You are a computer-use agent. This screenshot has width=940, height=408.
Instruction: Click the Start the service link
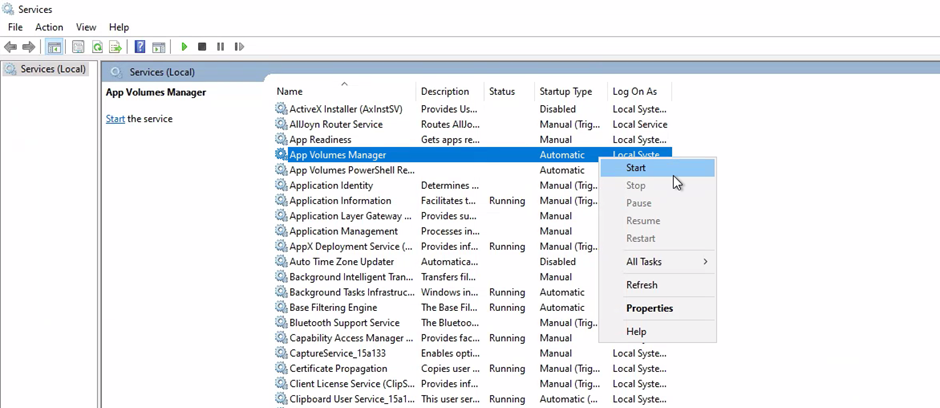point(115,119)
